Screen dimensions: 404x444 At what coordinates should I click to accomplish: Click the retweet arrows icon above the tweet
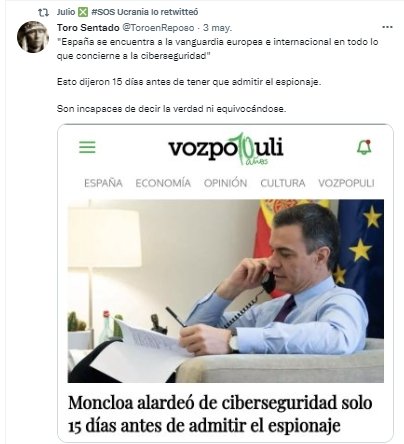(x=43, y=13)
